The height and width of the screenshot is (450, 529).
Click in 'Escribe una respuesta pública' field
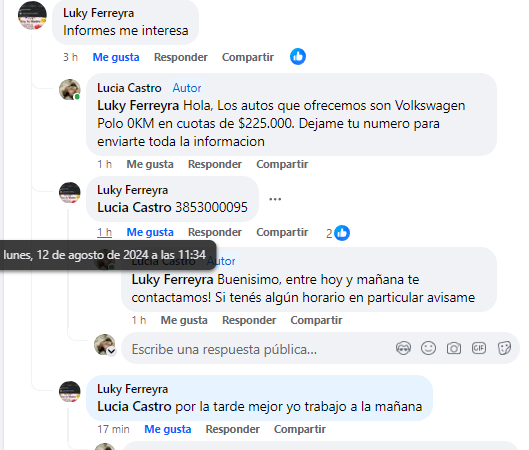click(258, 349)
